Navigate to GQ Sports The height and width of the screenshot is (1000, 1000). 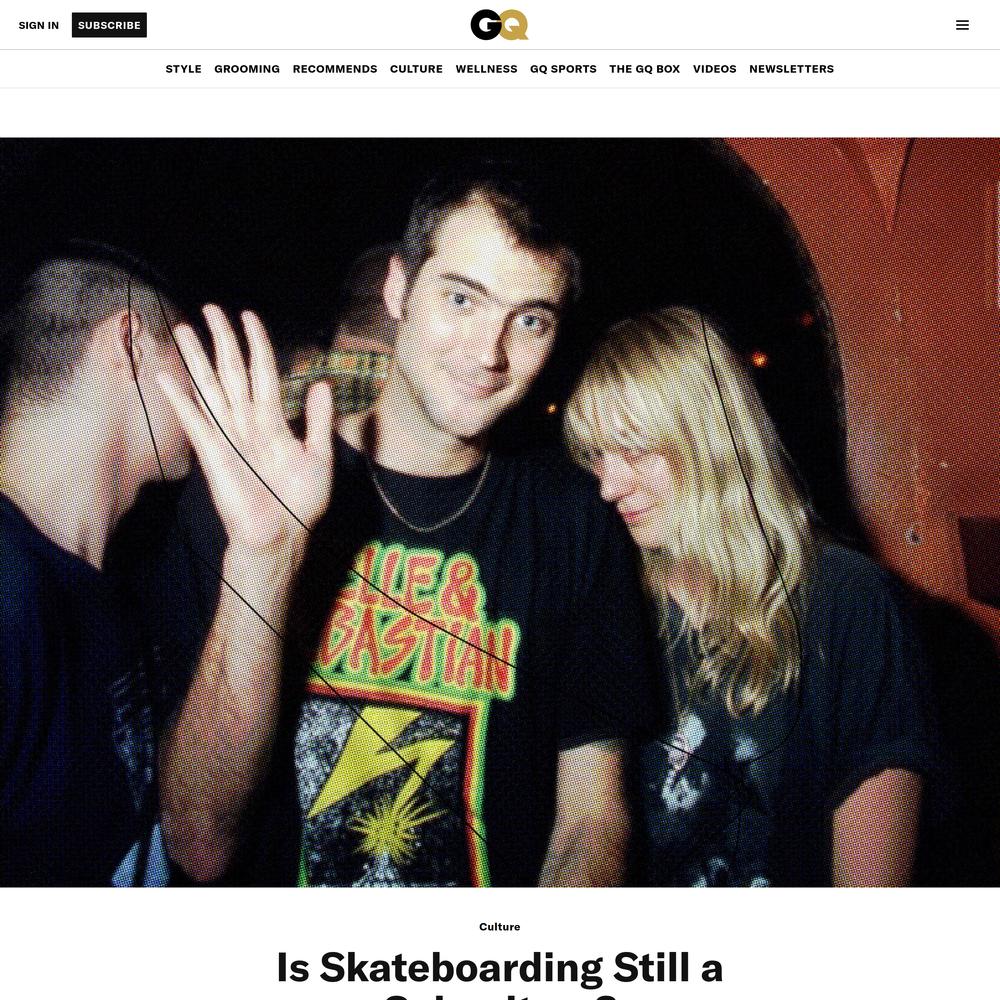(563, 69)
